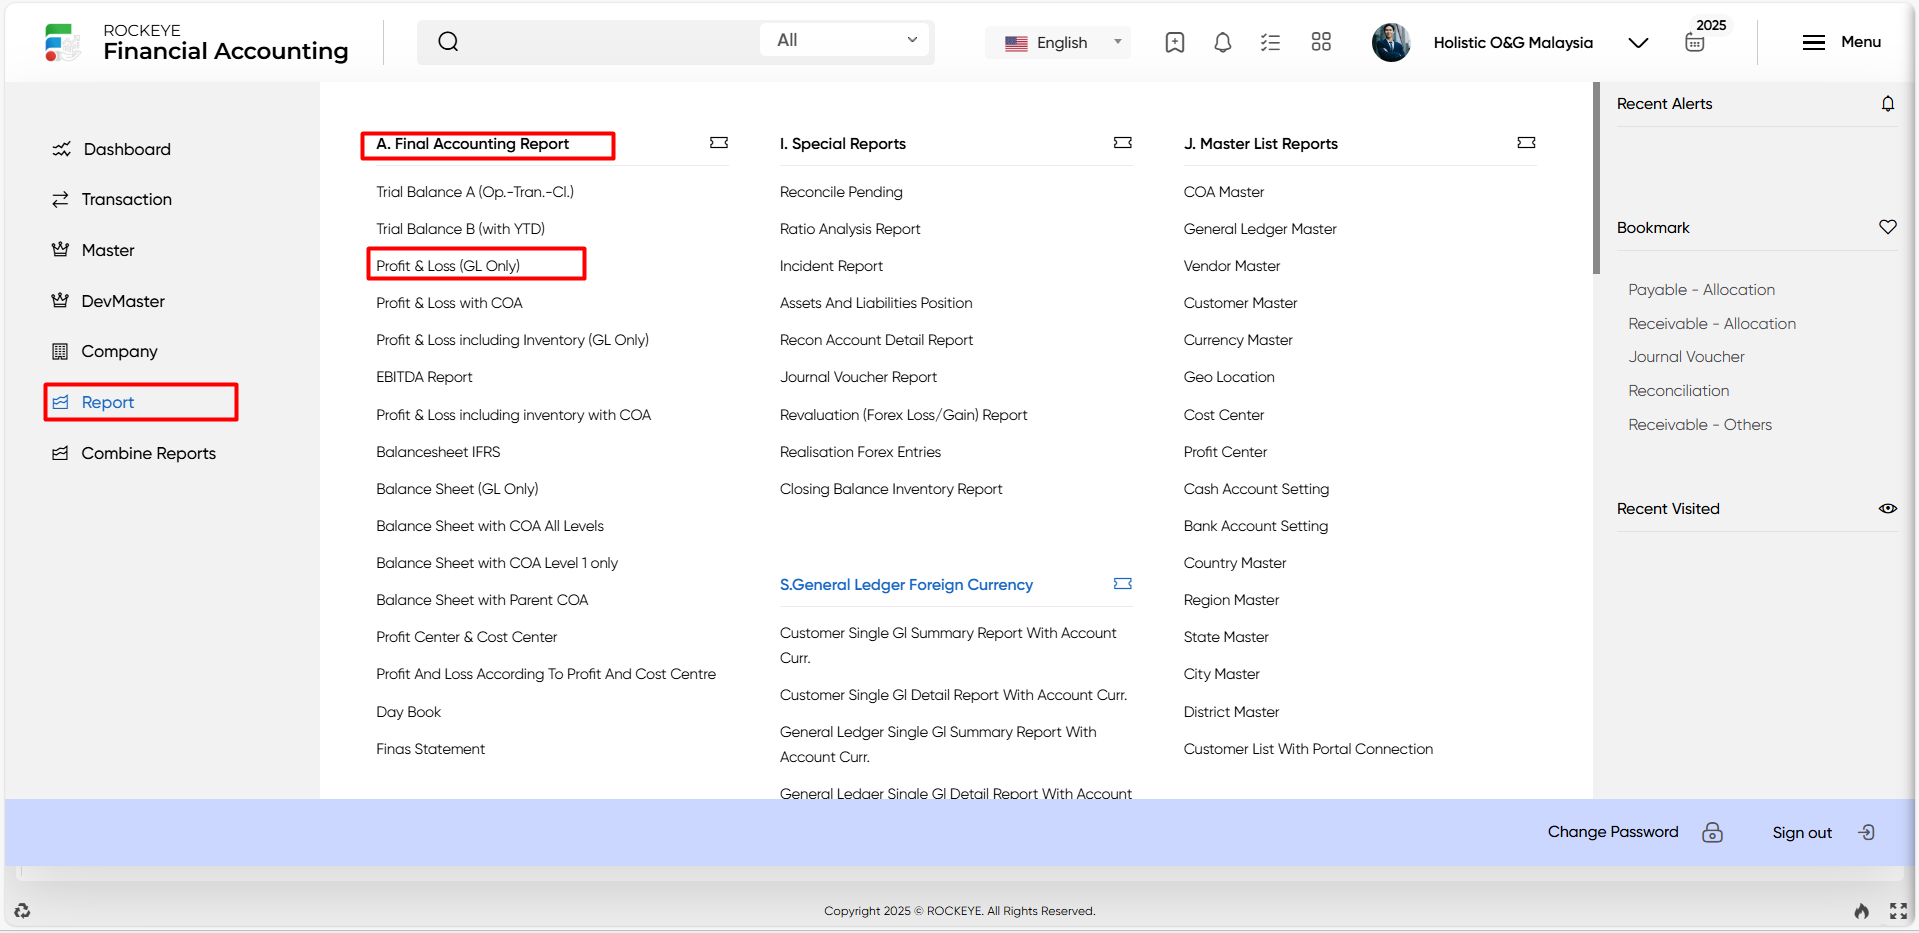Viewport: 1919px width, 933px height.
Task: Open the All search filter dropdown
Action: tap(845, 40)
